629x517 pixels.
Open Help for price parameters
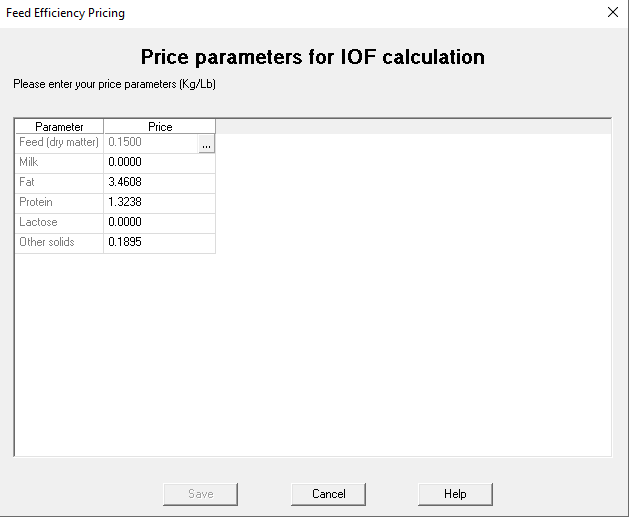[x=455, y=494]
